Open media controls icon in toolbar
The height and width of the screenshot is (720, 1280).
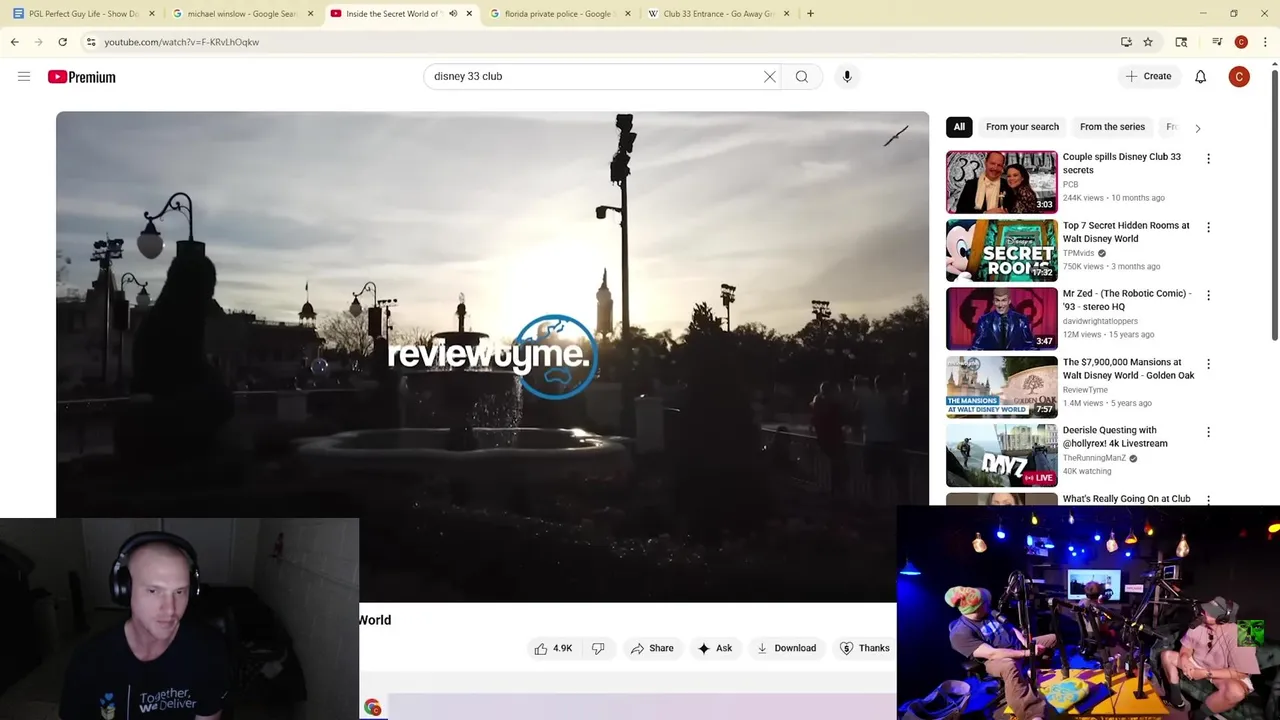(1217, 42)
